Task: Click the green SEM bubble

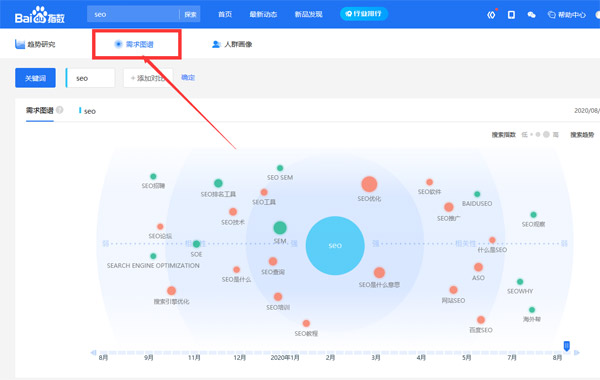Action: pos(280,228)
